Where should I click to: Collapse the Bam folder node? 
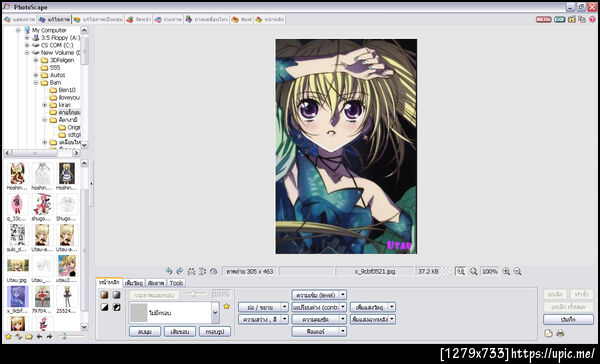[x=36, y=83]
